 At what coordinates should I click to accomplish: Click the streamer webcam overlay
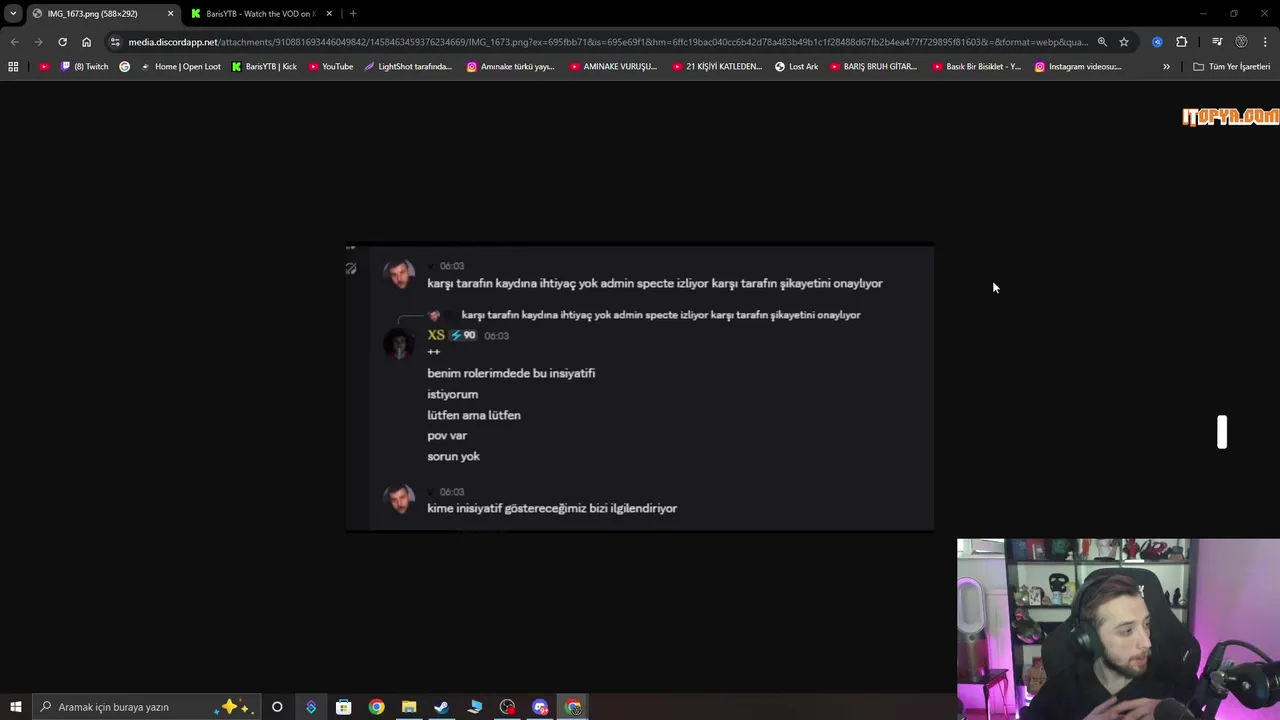[x=1118, y=629]
